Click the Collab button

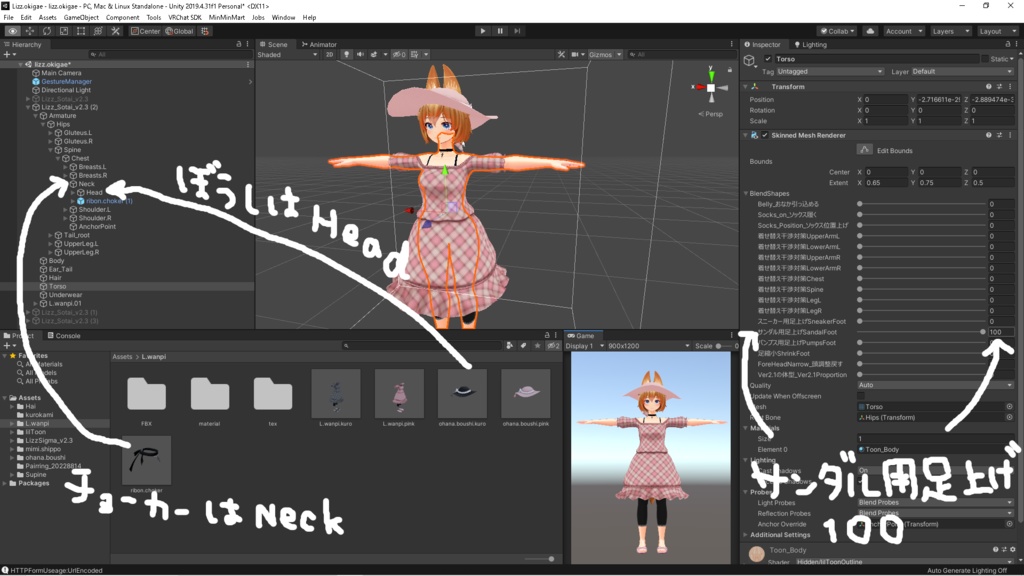836,31
